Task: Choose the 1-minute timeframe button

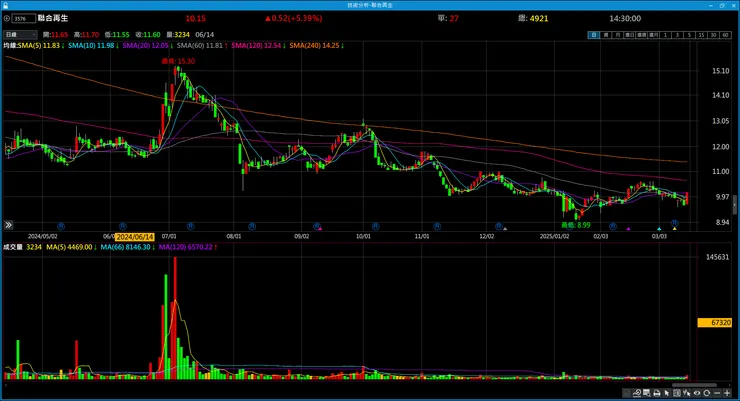Action: [665, 35]
